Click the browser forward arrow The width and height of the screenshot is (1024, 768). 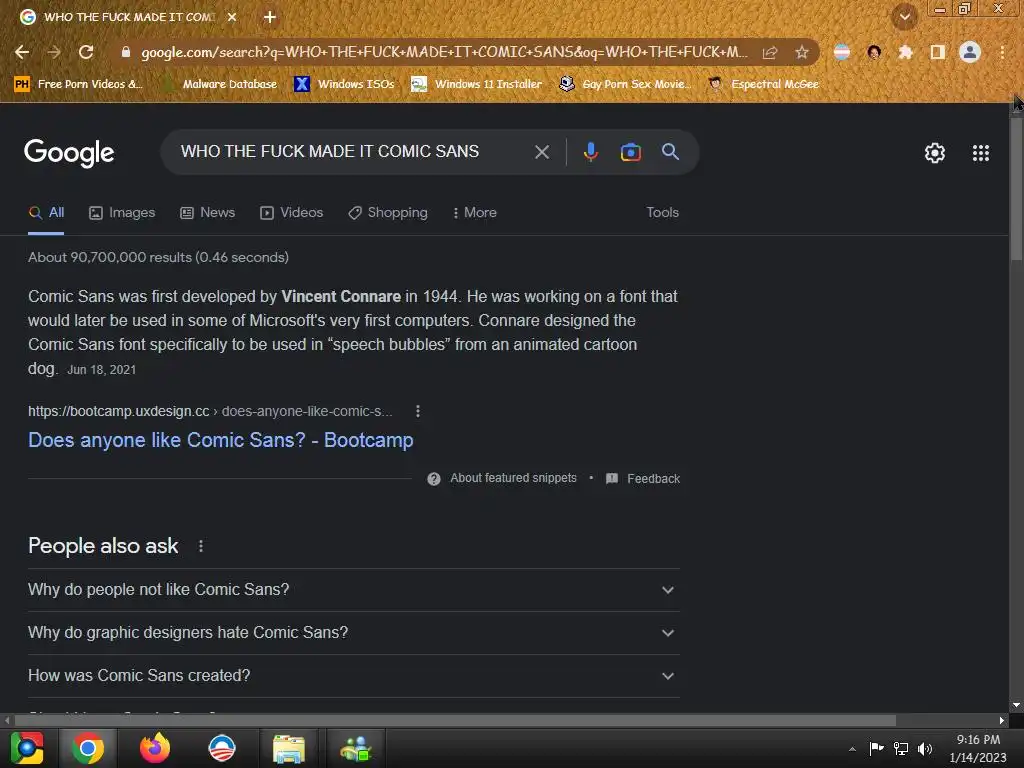pyautogui.click(x=54, y=52)
